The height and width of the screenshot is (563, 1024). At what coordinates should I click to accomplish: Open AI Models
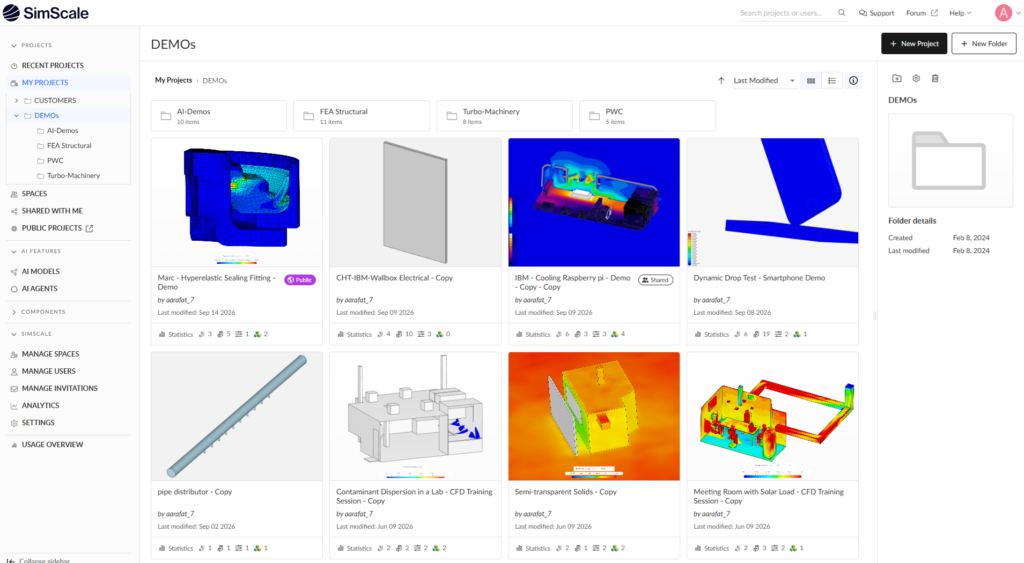(x=40, y=272)
